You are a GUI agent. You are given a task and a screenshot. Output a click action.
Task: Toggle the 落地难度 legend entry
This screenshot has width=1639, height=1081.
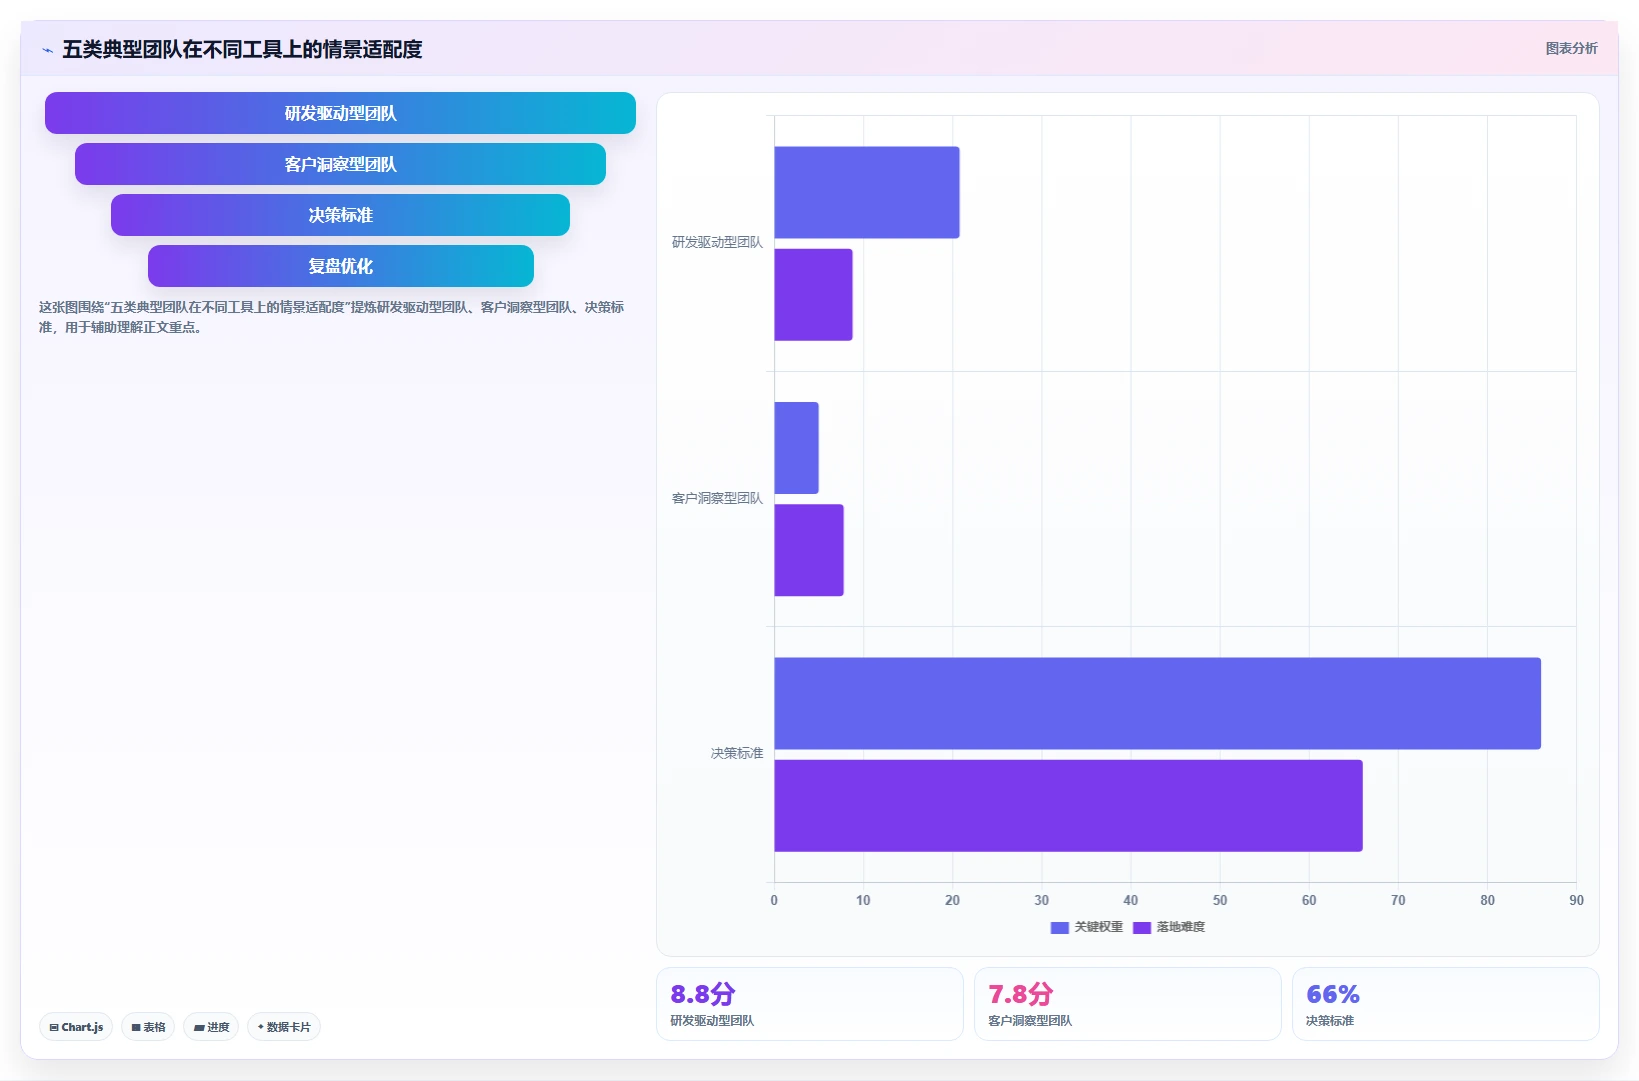pyautogui.click(x=1169, y=927)
